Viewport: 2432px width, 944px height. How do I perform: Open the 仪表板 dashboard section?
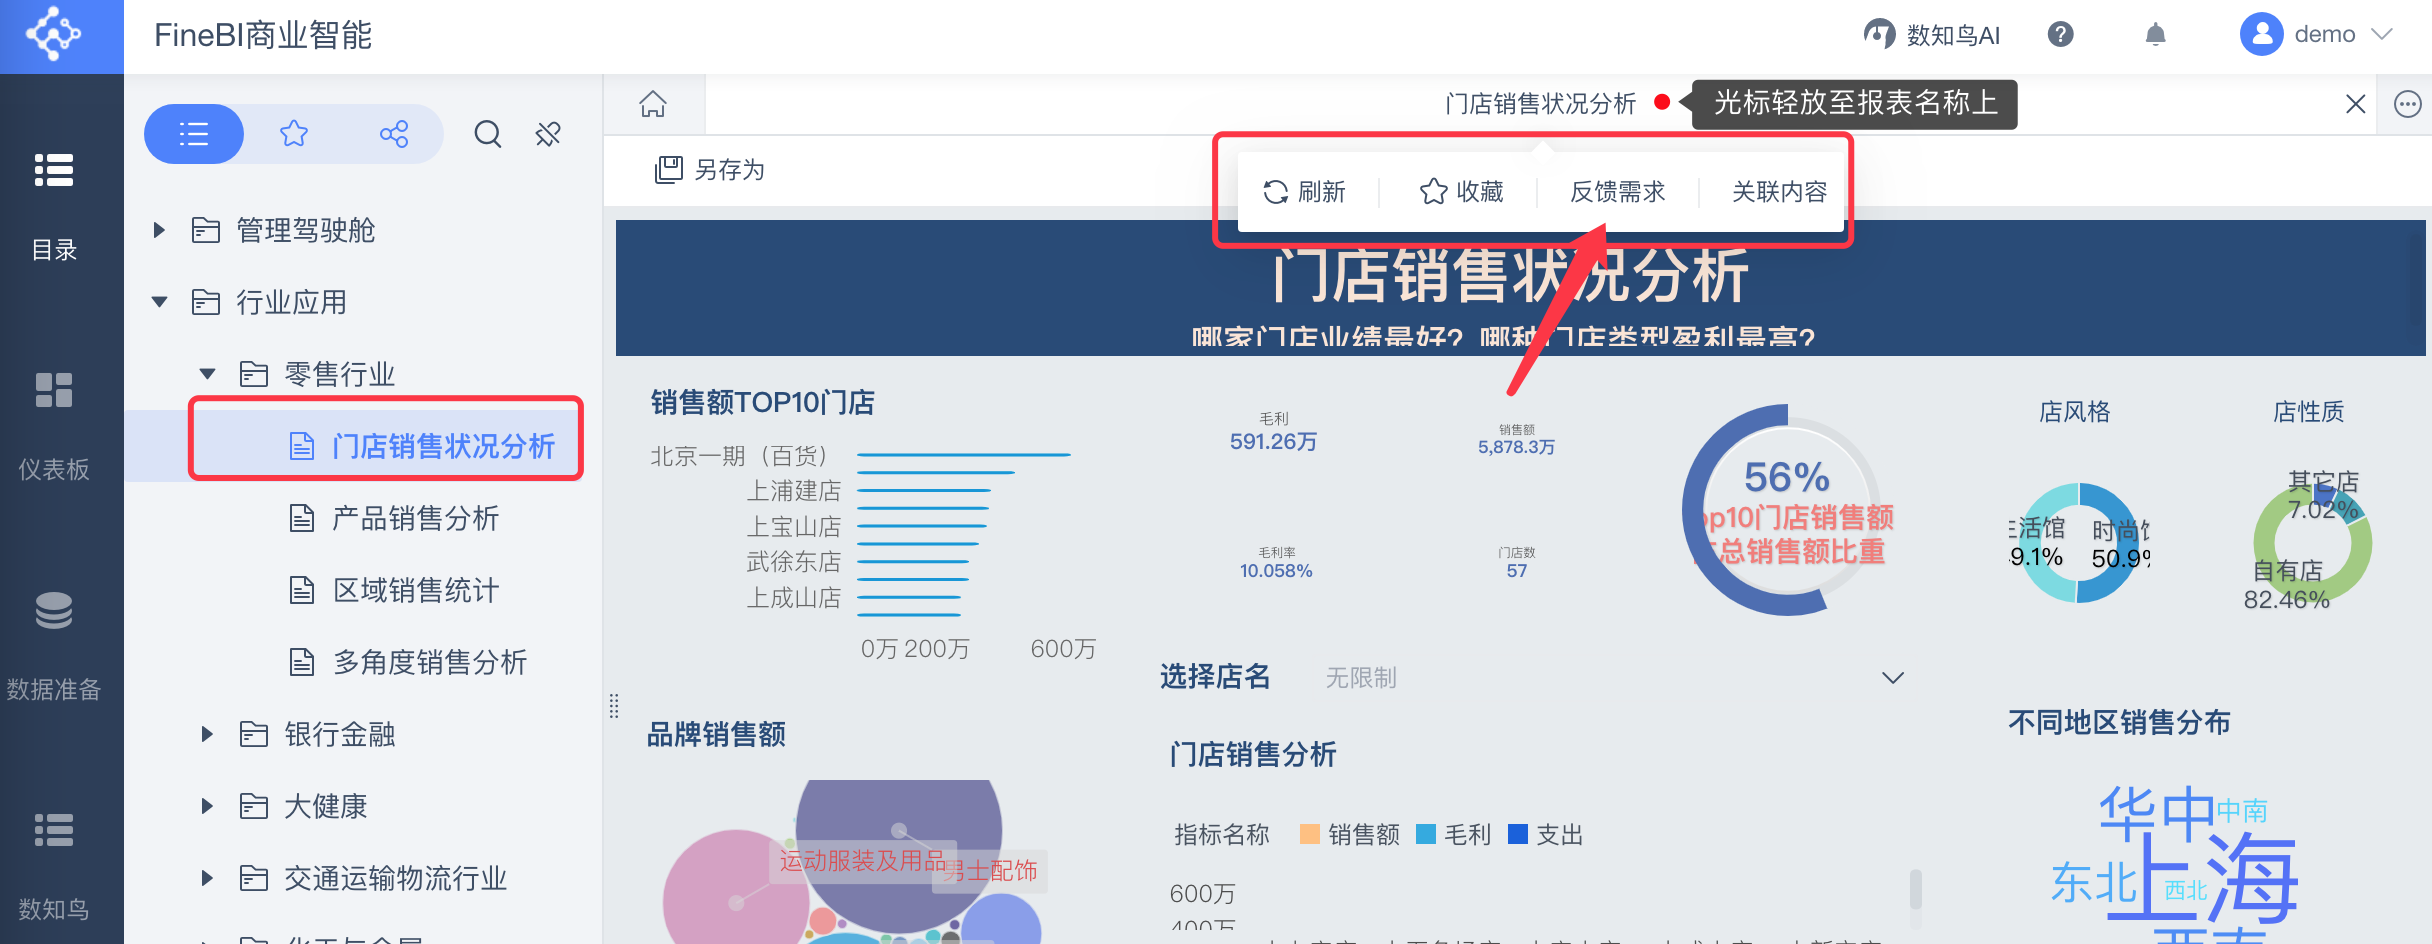[x=54, y=427]
